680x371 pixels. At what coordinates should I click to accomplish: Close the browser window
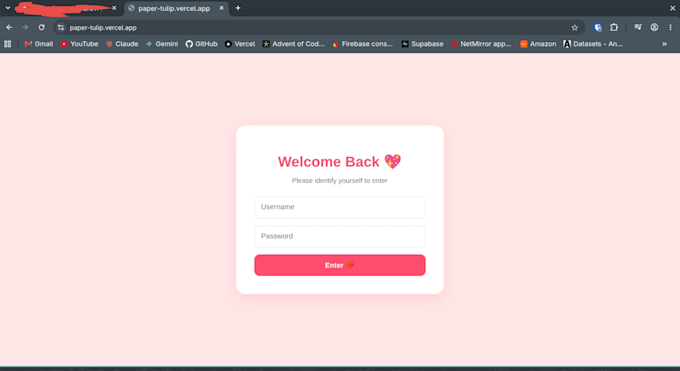[672, 8]
